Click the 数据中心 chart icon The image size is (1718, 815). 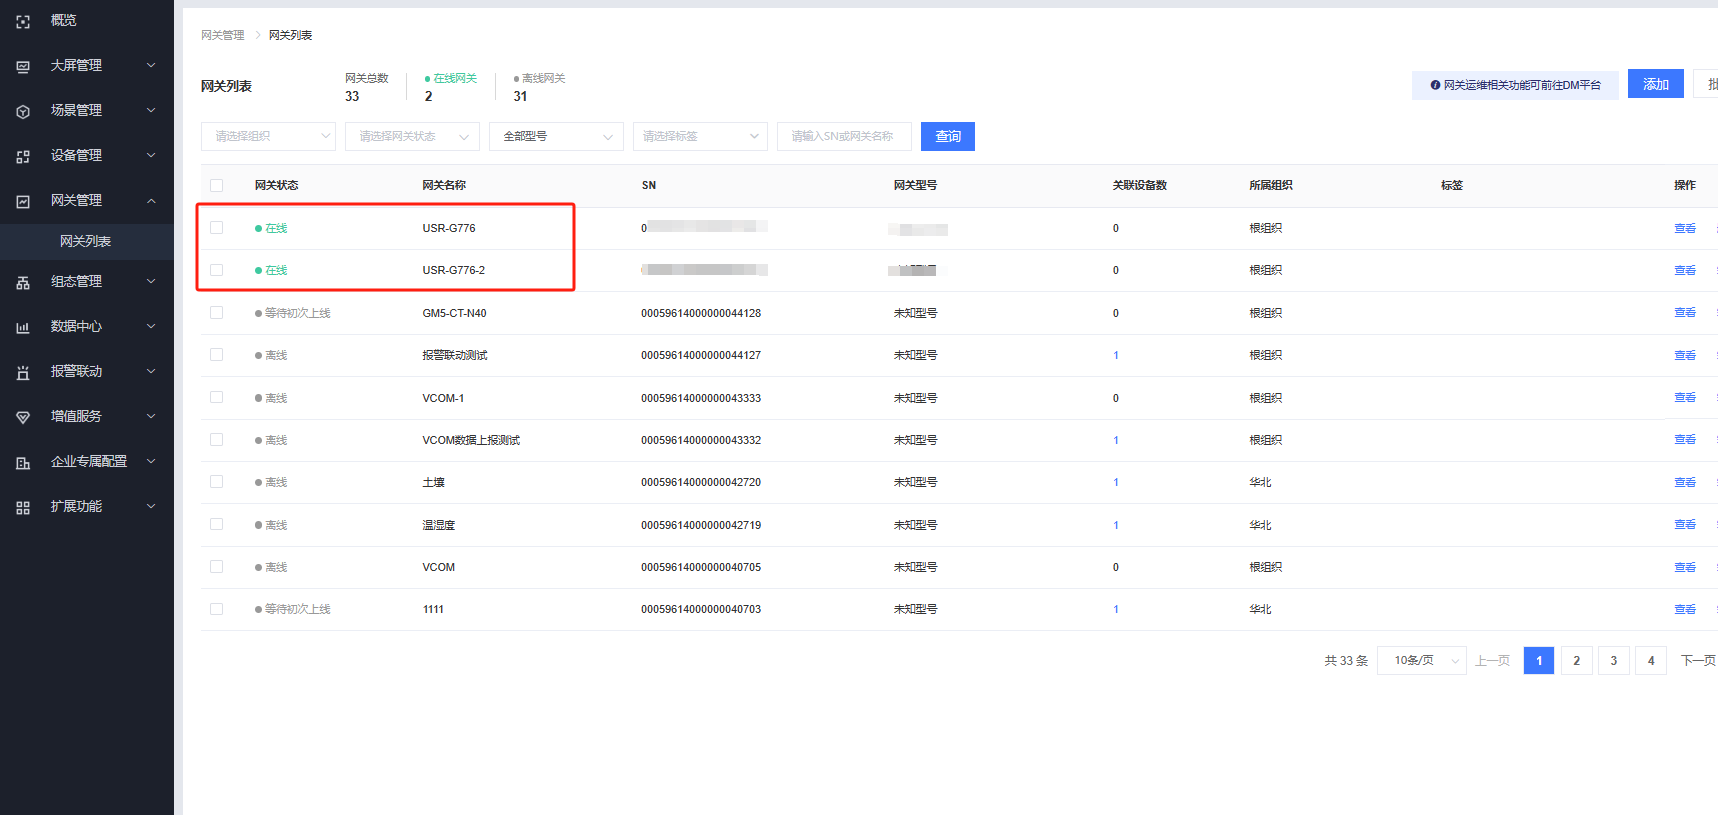point(23,327)
